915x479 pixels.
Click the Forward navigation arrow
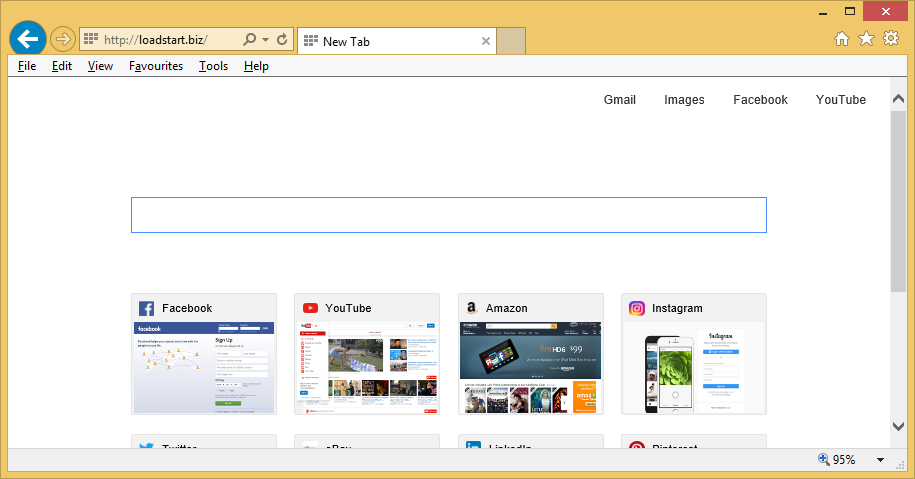[62, 40]
